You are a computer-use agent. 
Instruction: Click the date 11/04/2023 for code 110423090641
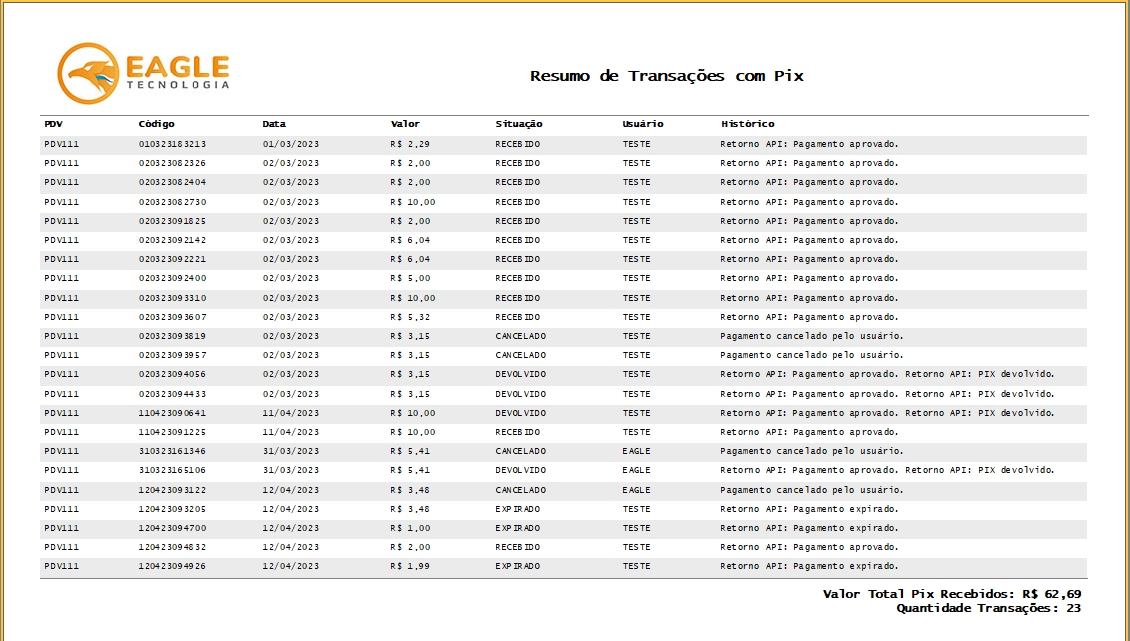pos(290,413)
